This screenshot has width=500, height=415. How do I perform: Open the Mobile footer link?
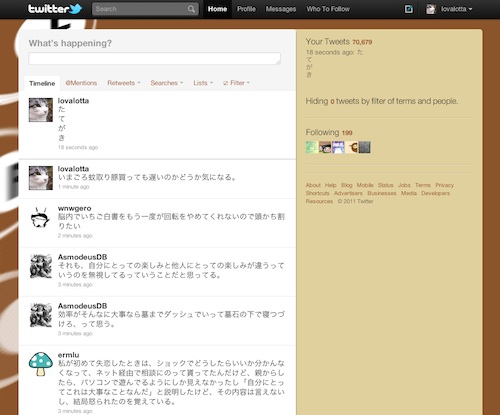tap(365, 185)
